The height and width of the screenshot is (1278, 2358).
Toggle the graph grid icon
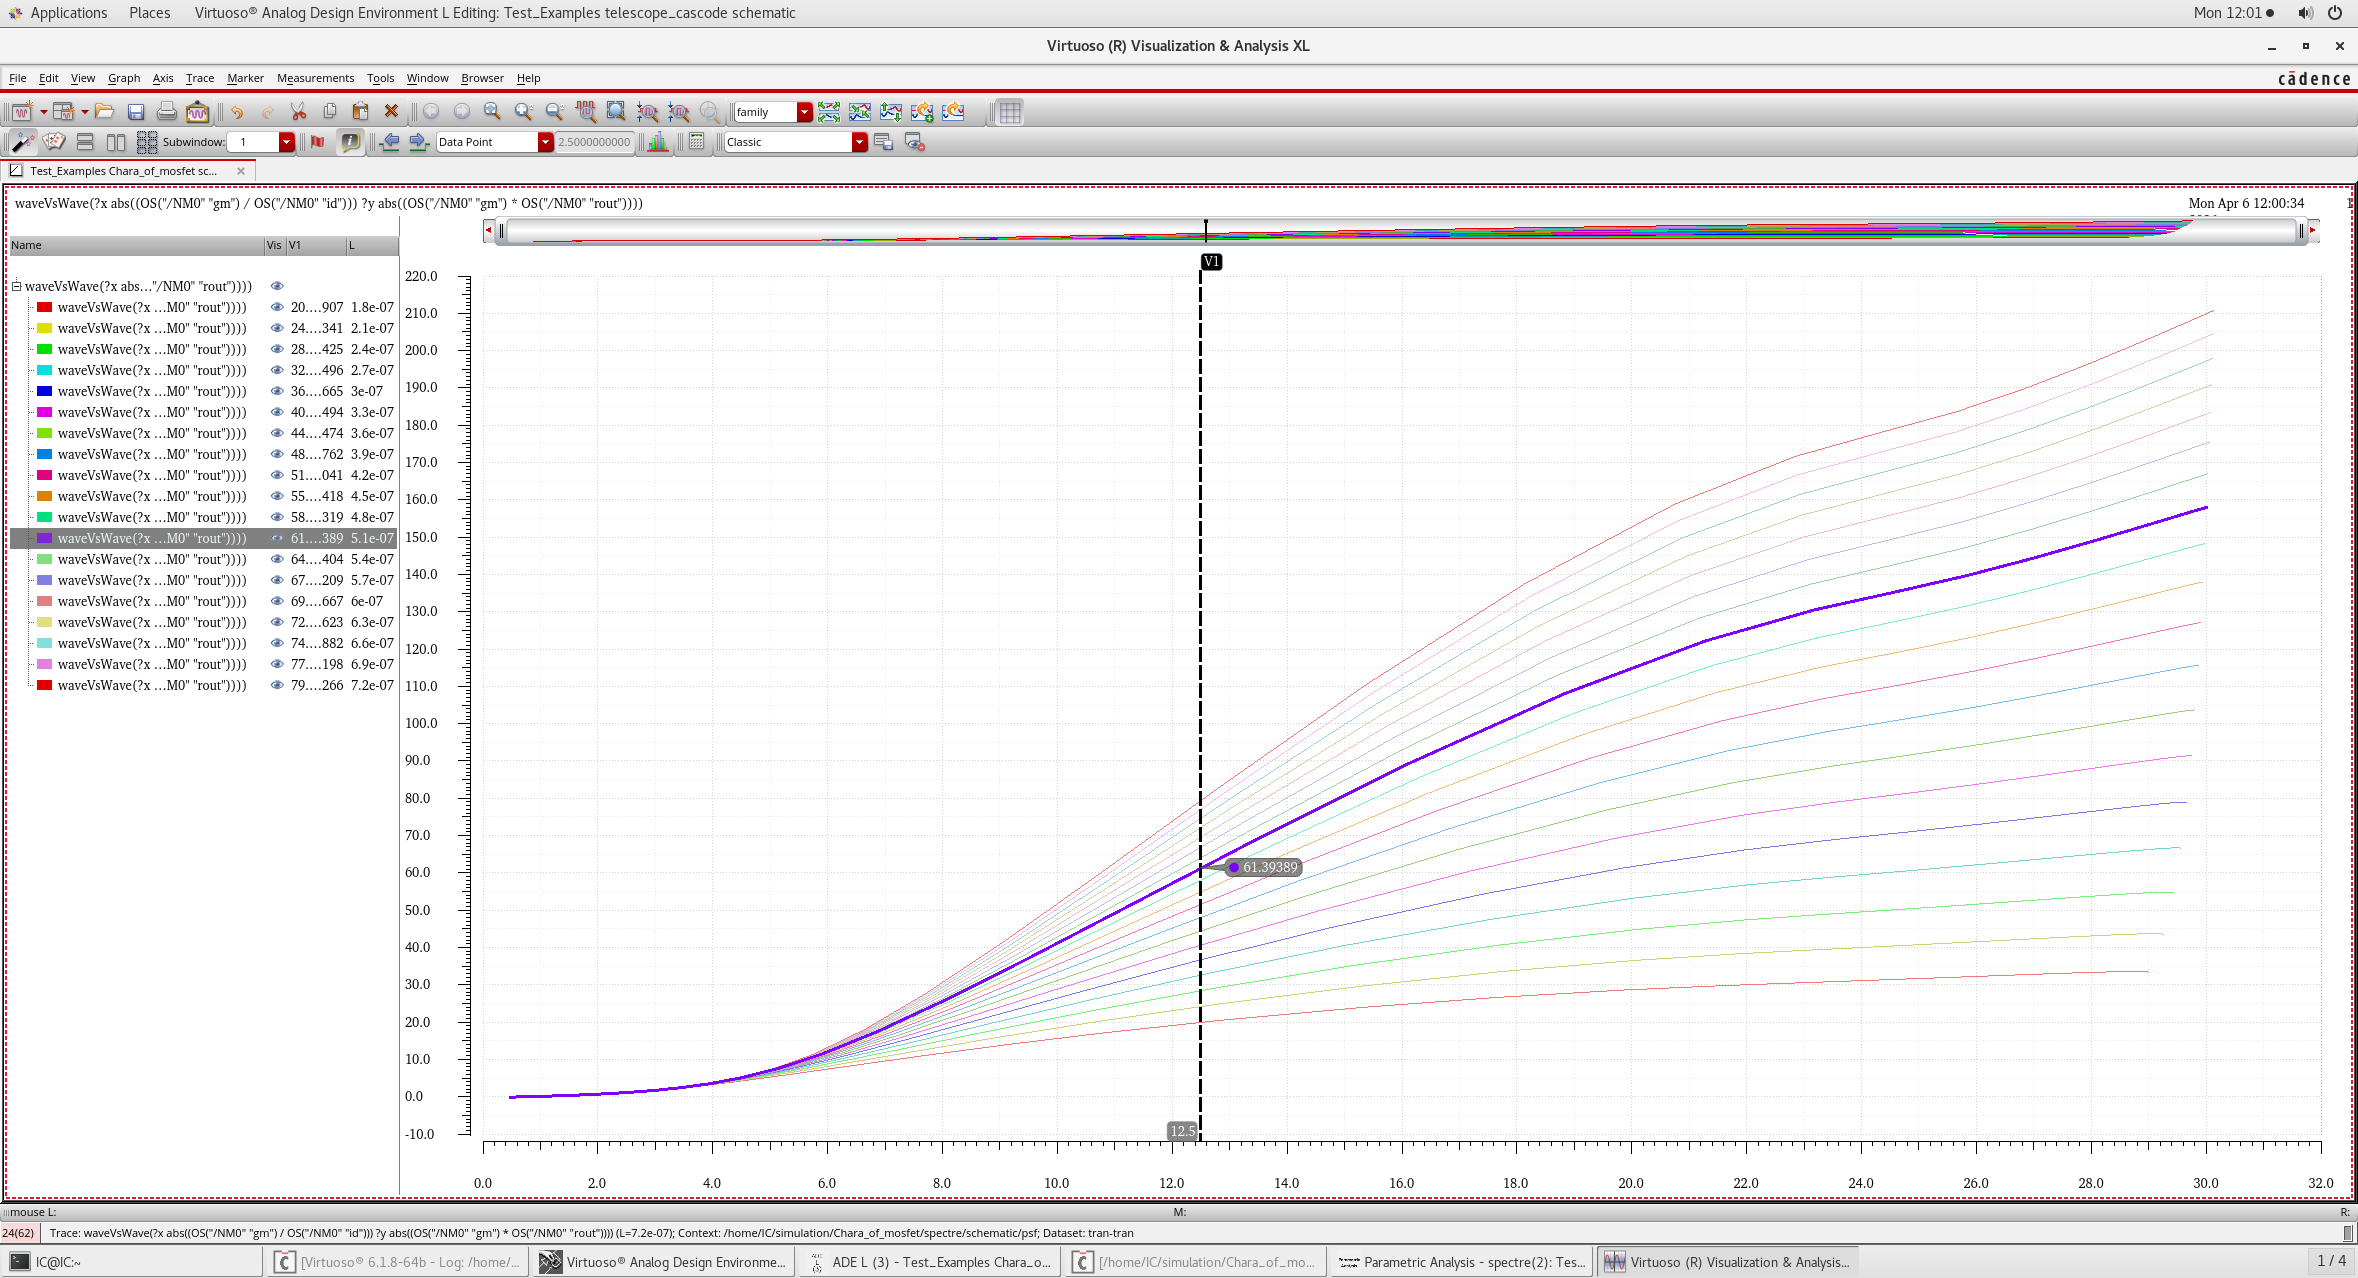(x=1010, y=112)
